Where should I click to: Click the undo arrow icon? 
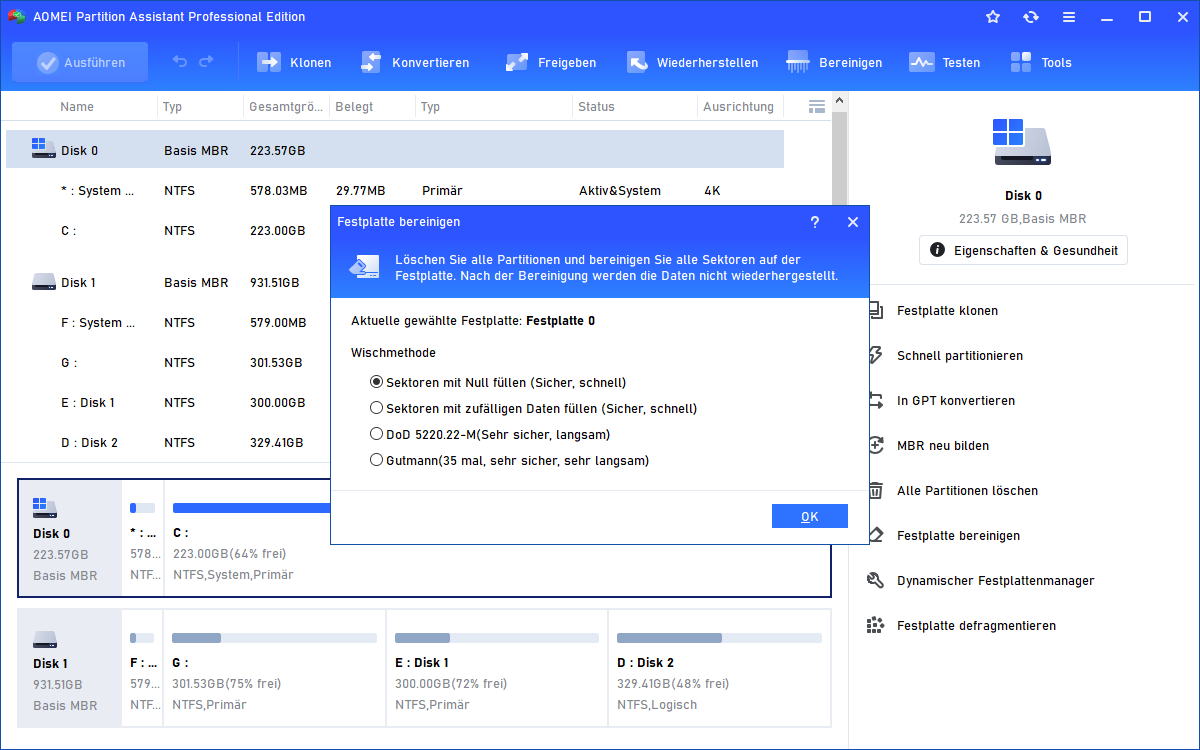tap(180, 62)
